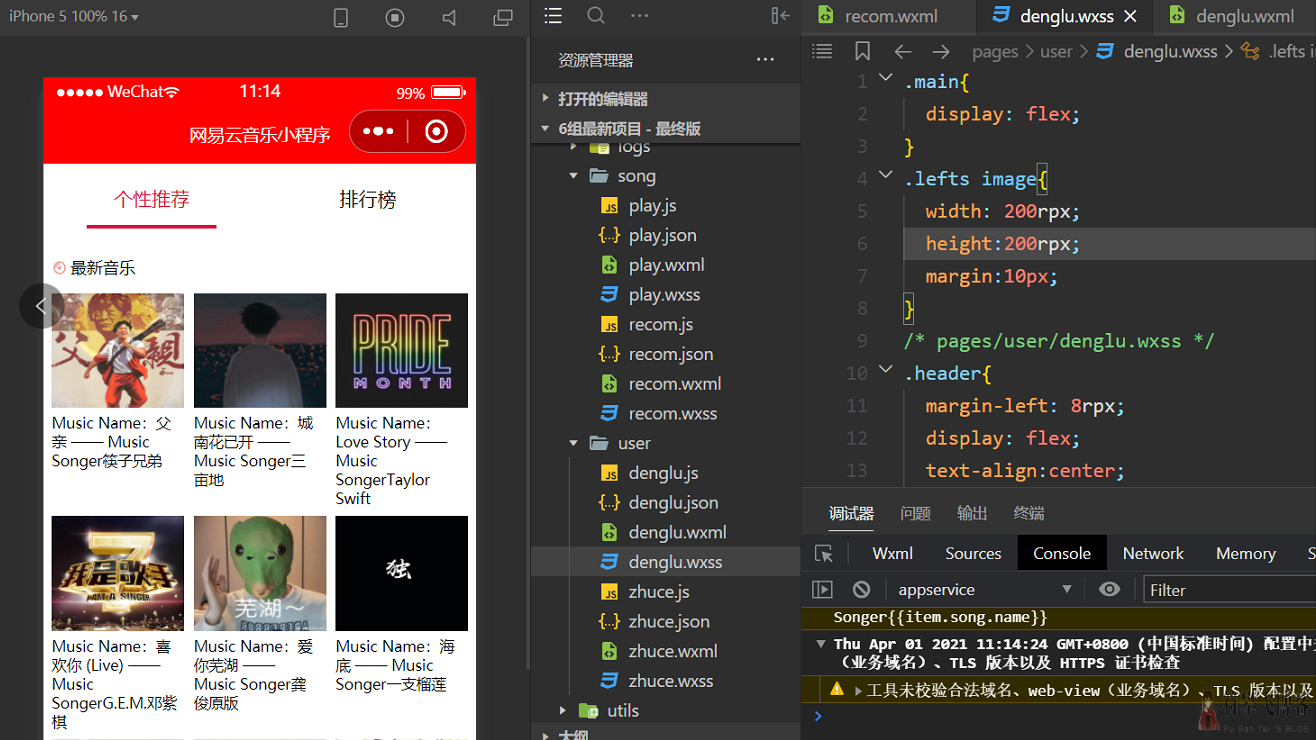The height and width of the screenshot is (740, 1316).
Task: Expand the warning message arrow in console
Action: tap(858, 690)
